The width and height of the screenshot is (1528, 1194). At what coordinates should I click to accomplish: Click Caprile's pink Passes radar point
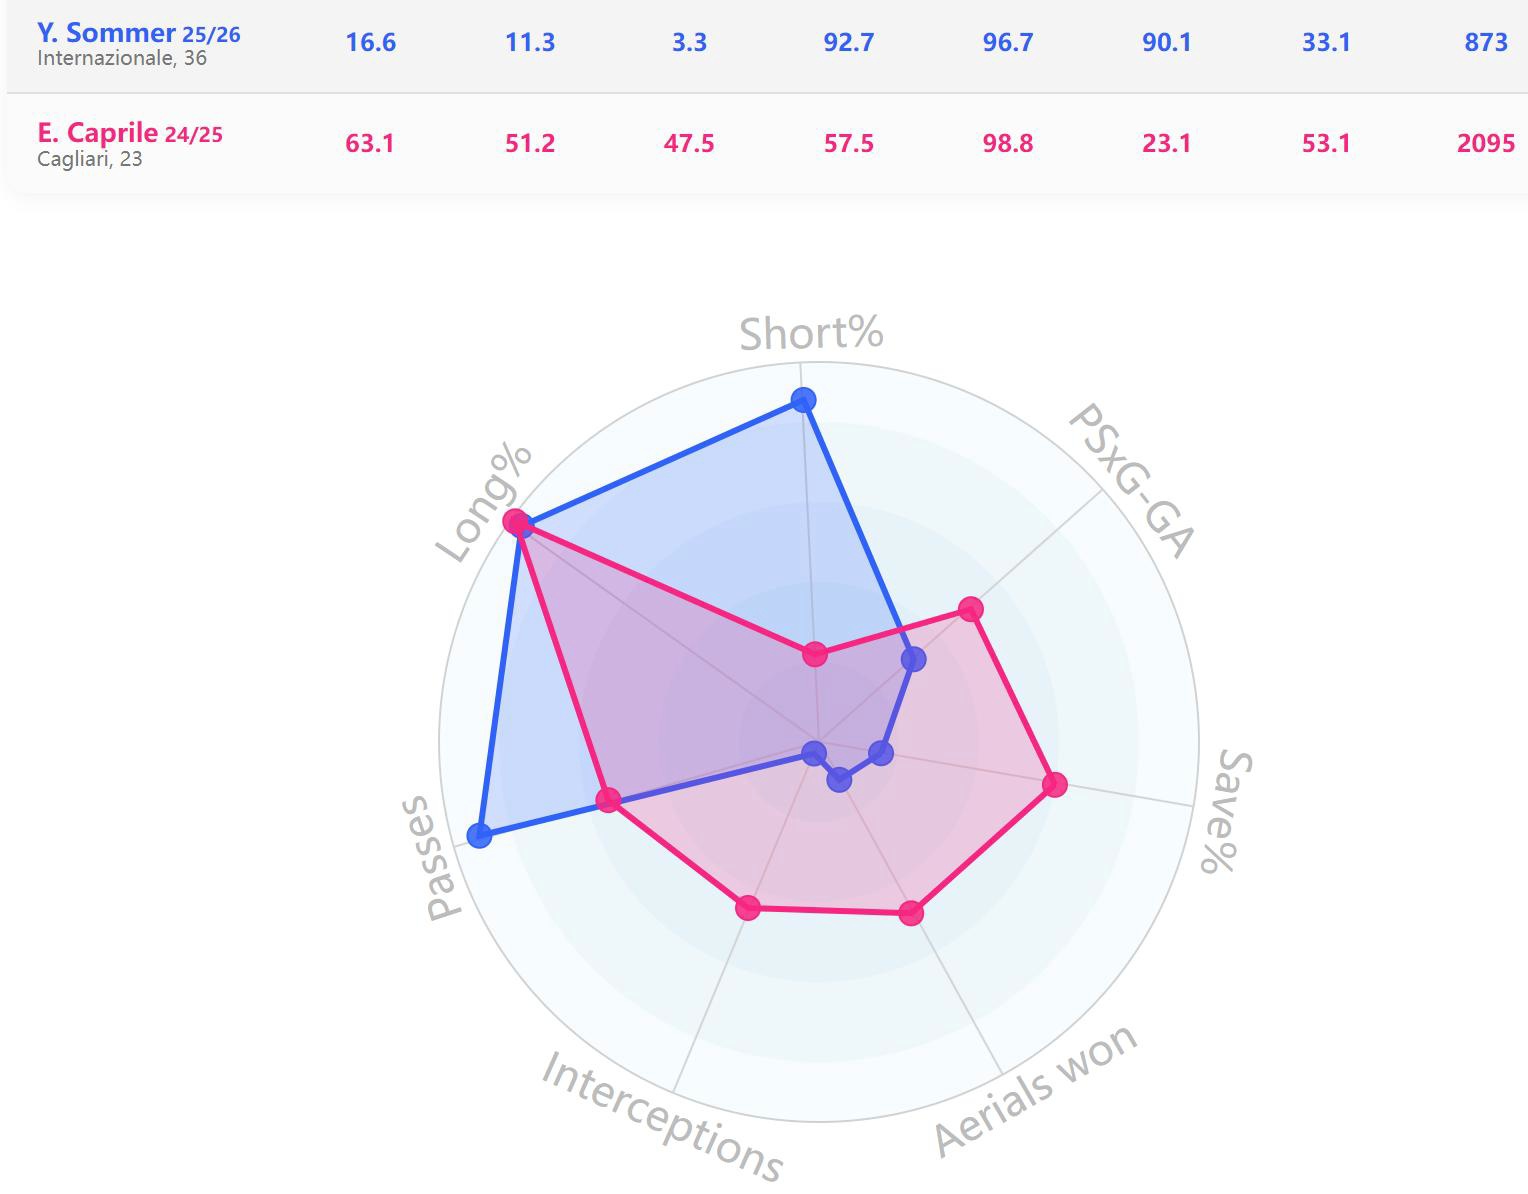coord(608,800)
